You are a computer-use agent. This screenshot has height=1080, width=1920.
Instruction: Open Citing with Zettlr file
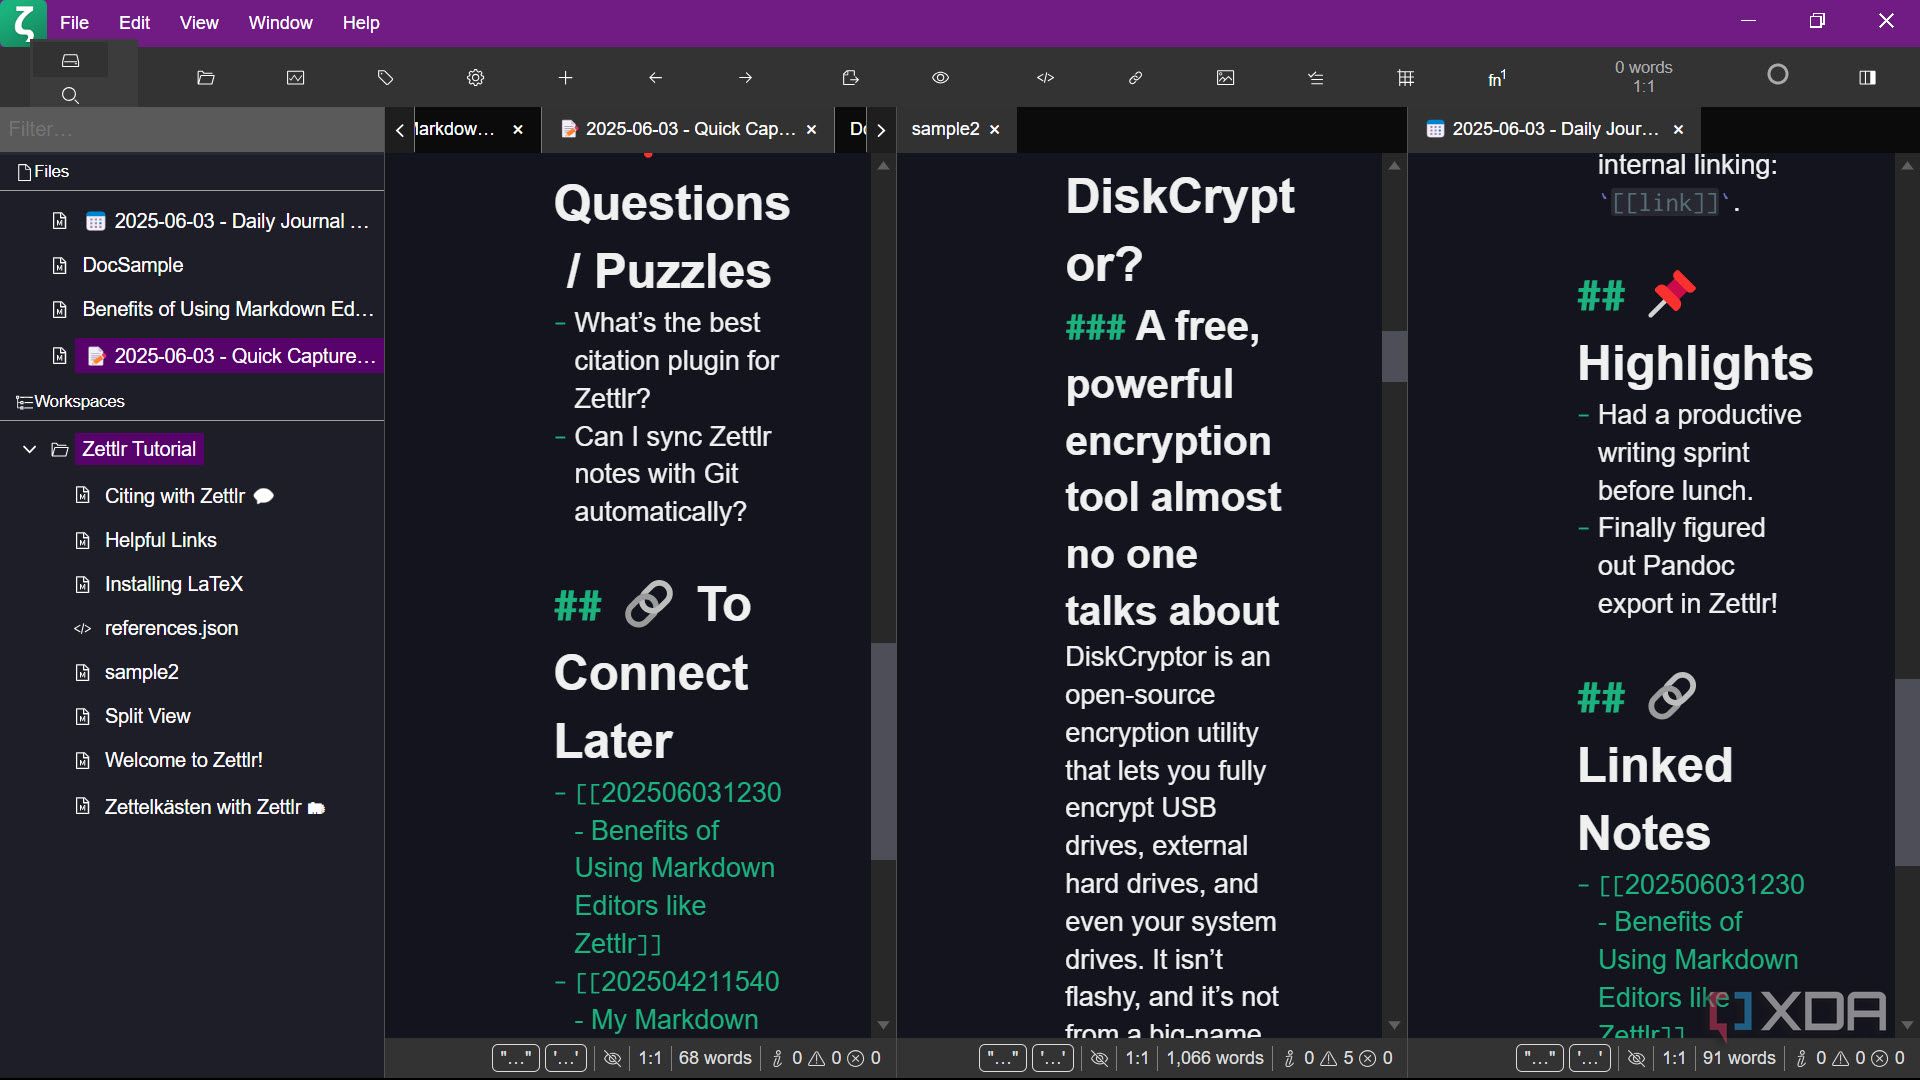(x=175, y=496)
